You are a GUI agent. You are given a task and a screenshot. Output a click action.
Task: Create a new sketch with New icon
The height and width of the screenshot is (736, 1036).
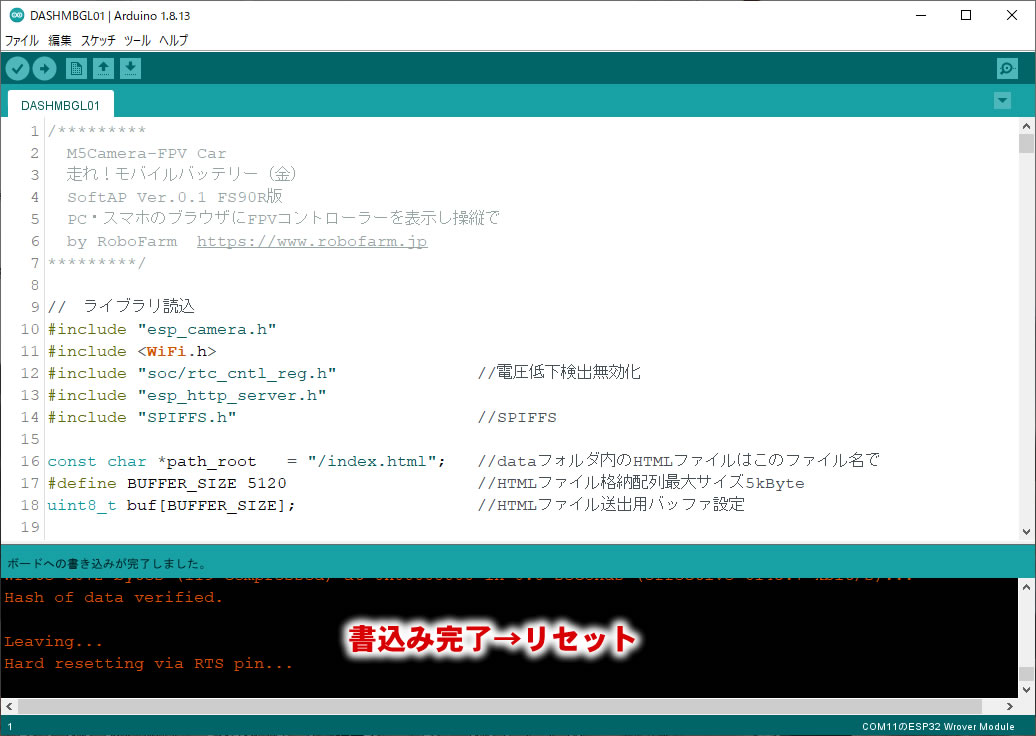[76, 68]
